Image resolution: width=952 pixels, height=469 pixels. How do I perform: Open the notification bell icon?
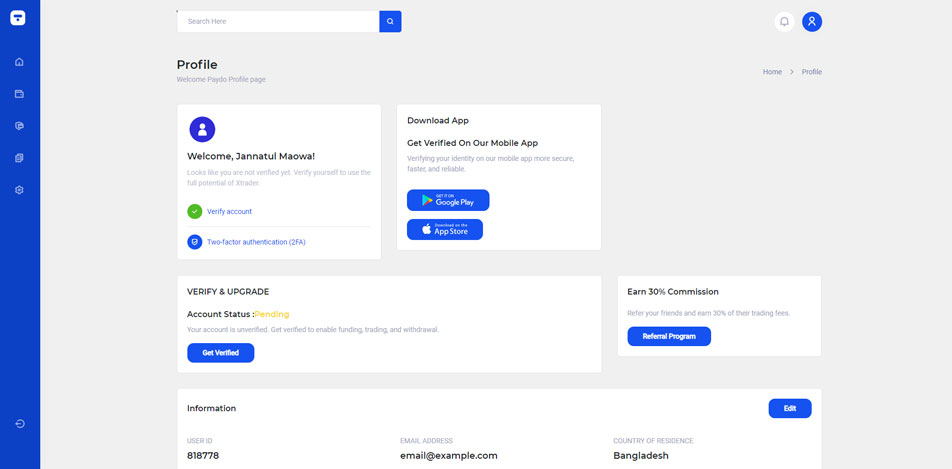click(784, 21)
